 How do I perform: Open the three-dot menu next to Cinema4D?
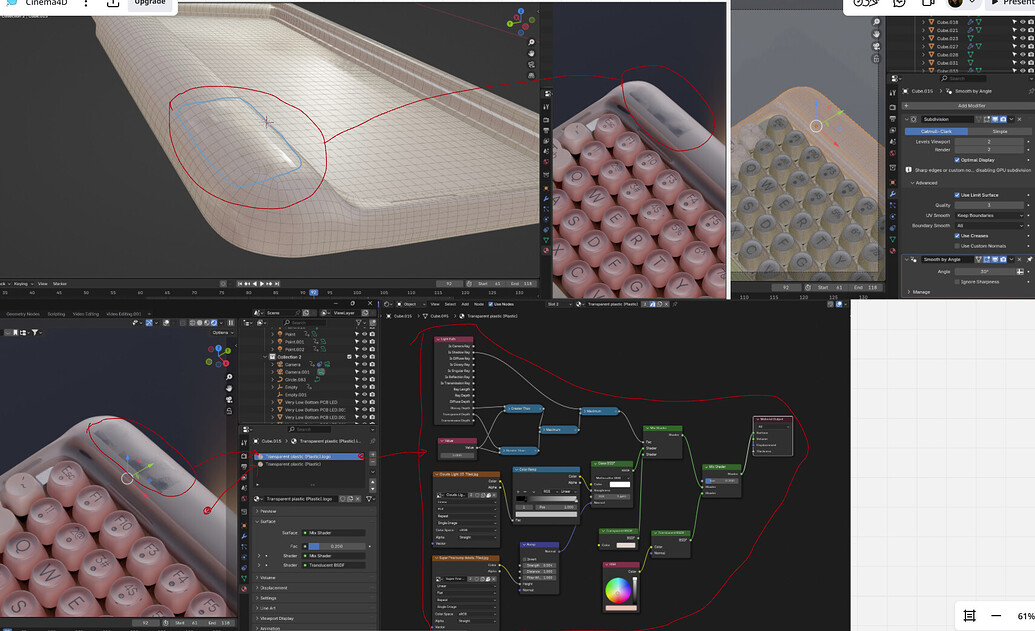click(86, 3)
